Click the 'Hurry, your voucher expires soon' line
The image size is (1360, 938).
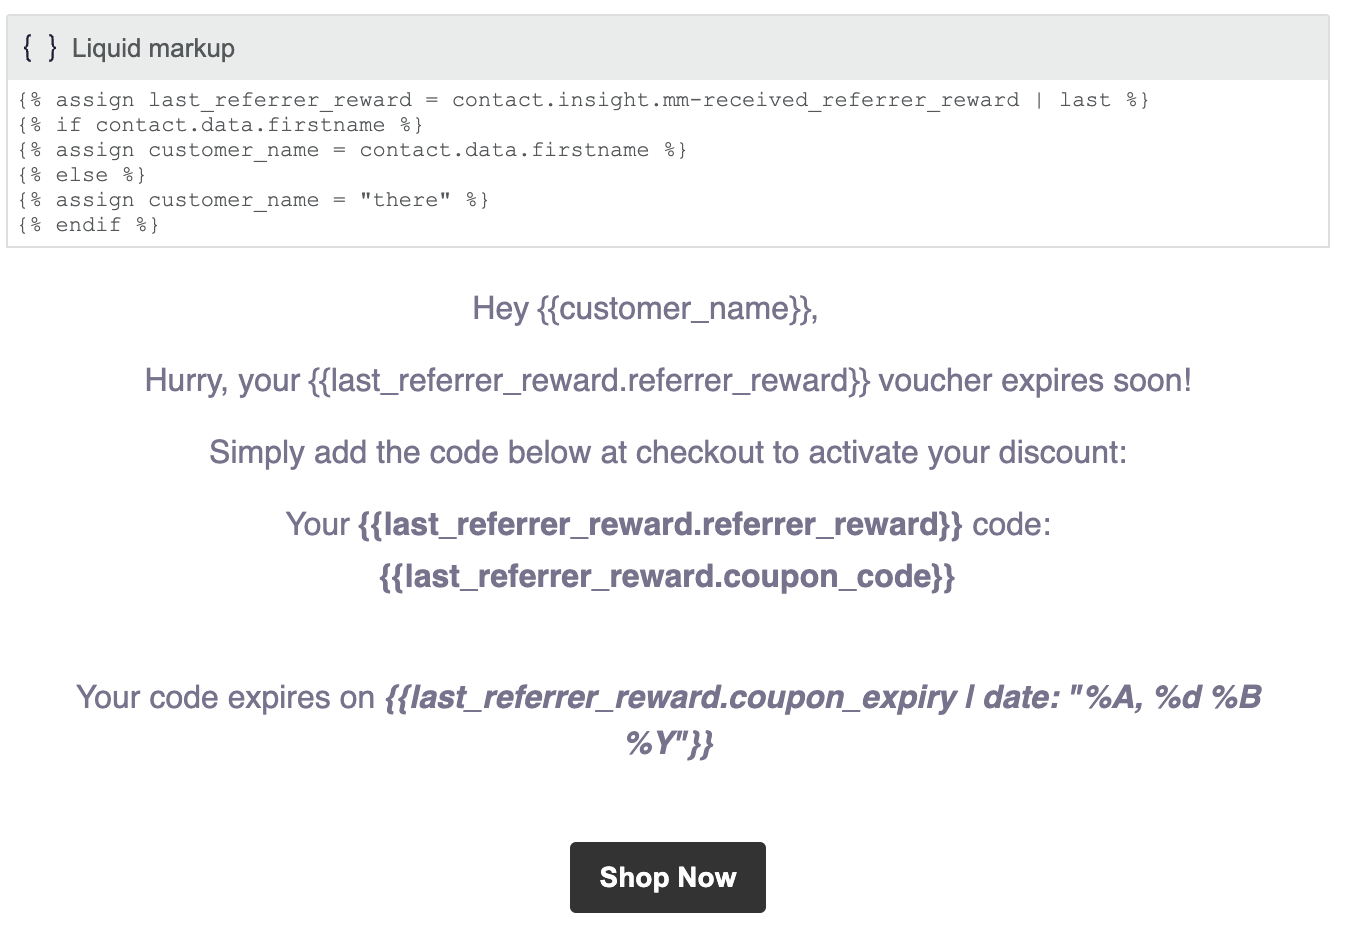[x=668, y=381]
